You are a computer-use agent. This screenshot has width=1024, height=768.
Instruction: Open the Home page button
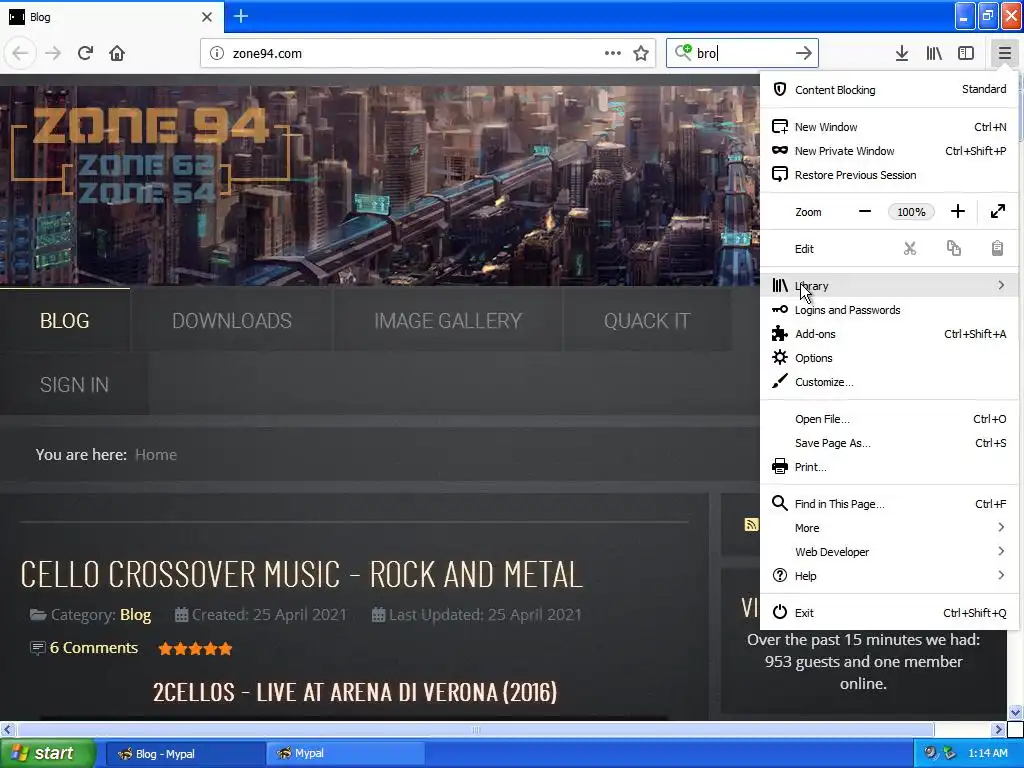click(x=117, y=54)
